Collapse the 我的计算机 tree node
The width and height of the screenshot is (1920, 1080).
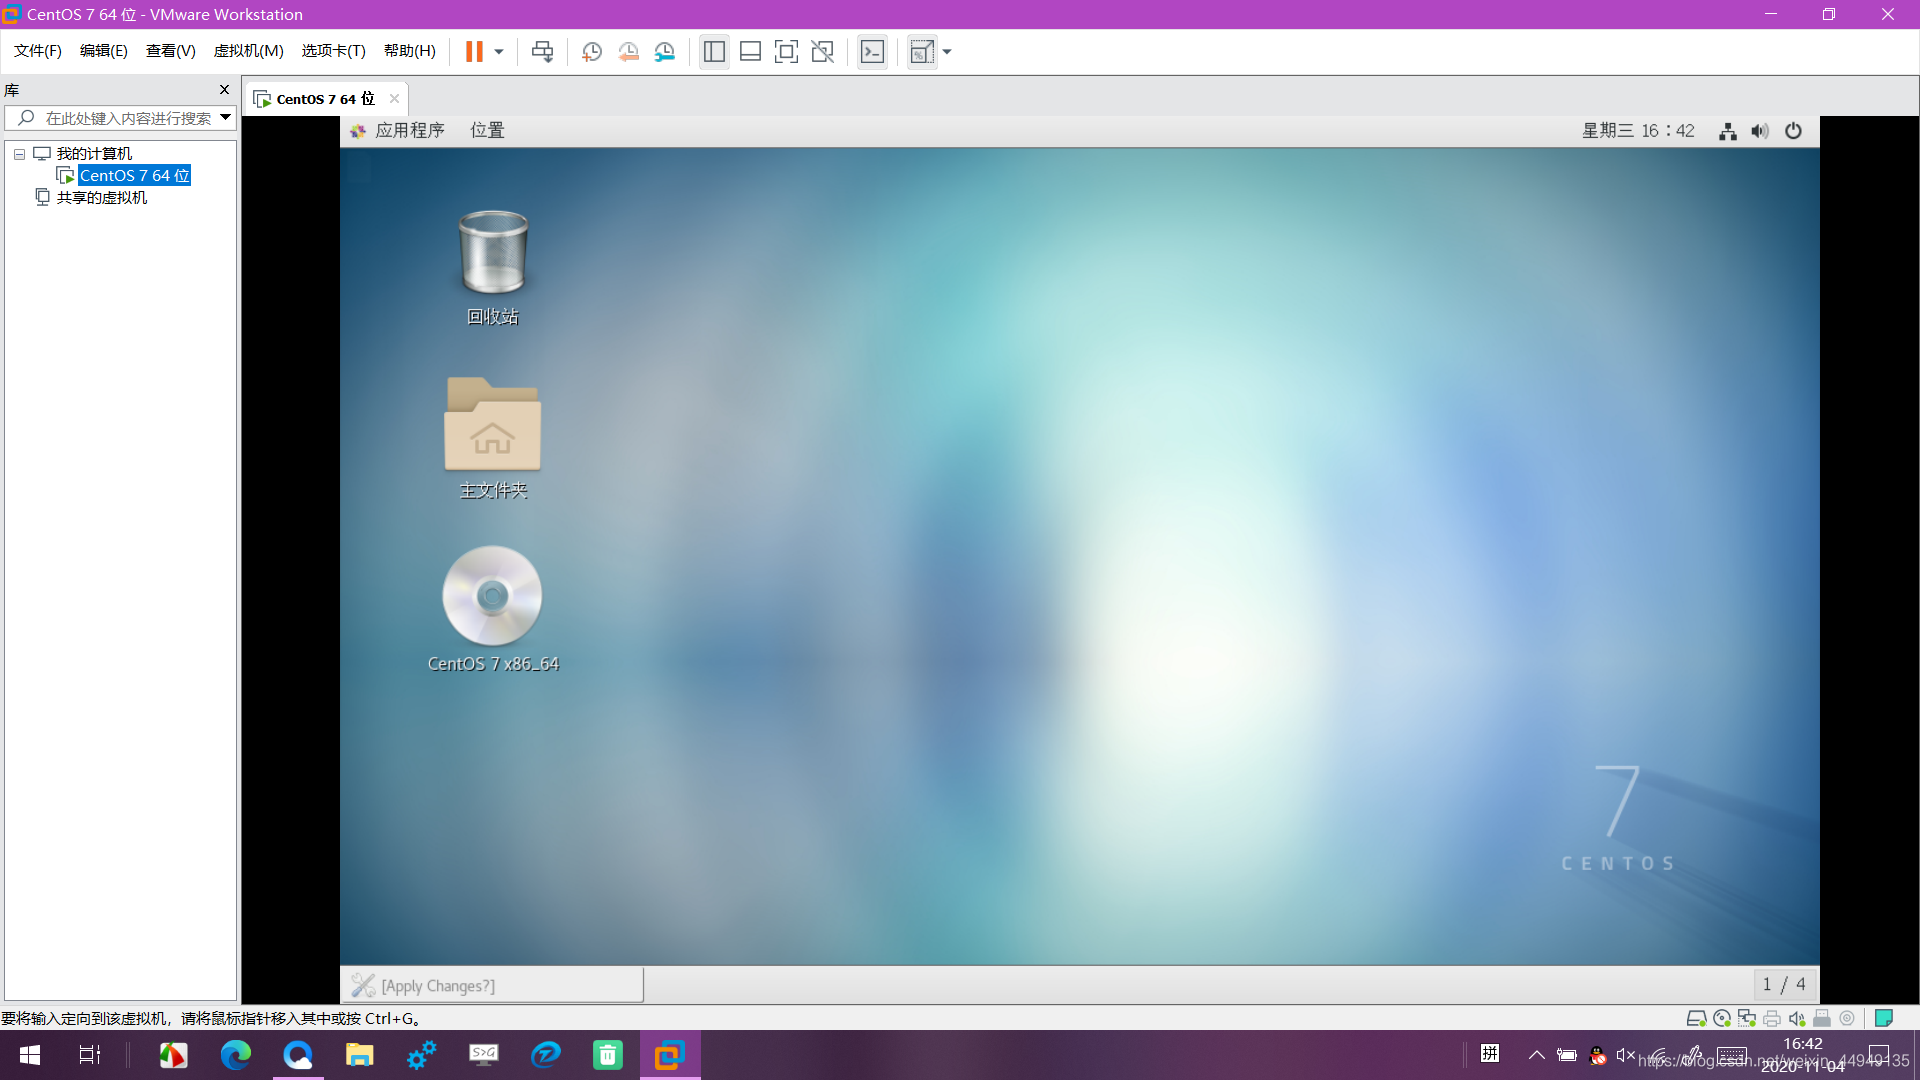coord(18,153)
